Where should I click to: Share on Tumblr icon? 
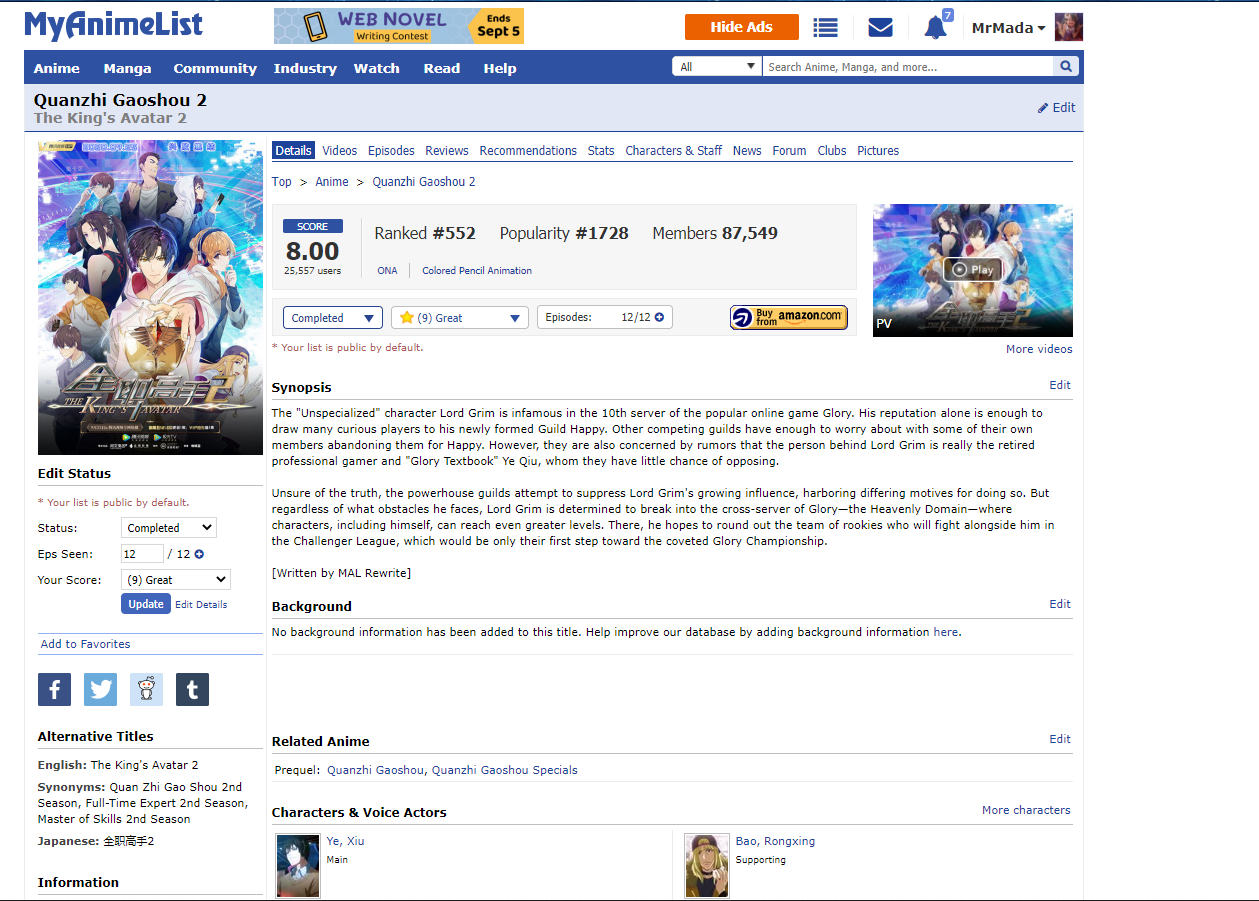click(192, 689)
